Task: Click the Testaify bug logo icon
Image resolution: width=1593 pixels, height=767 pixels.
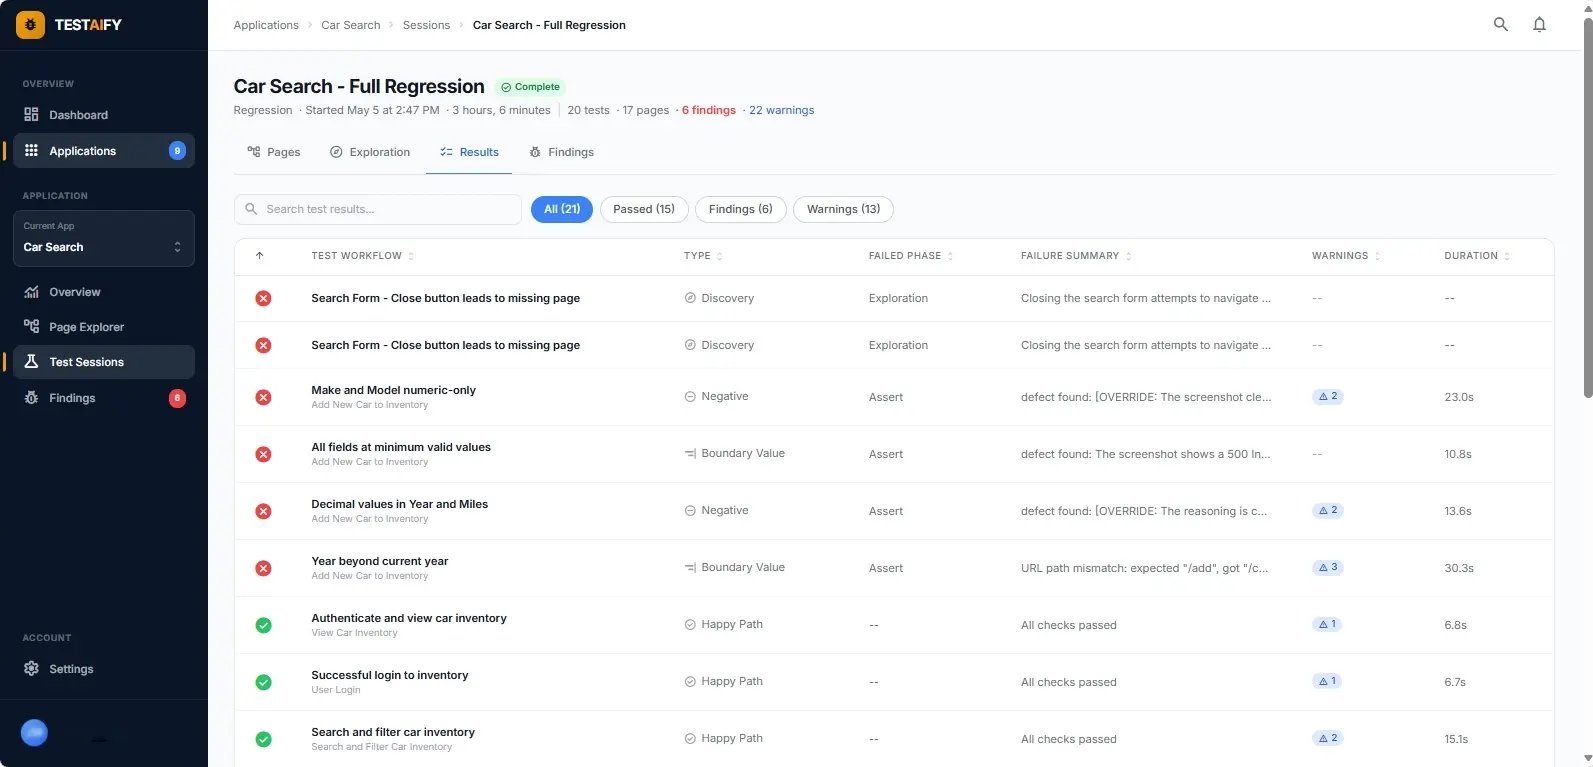Action: click(30, 25)
